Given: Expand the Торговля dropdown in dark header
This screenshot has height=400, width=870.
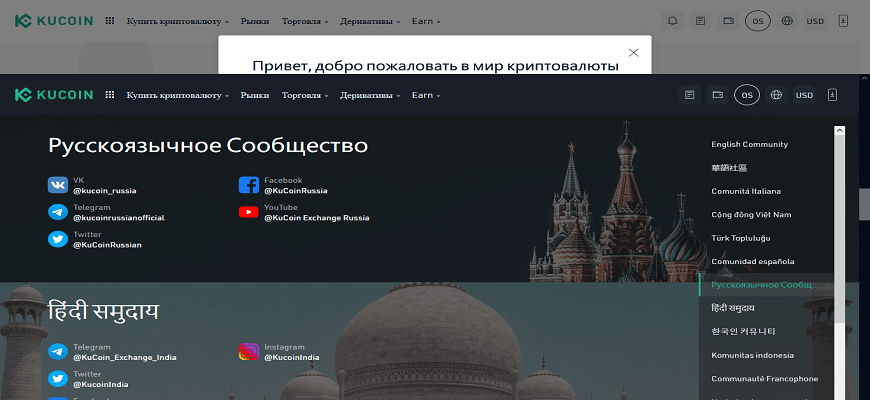Looking at the screenshot, I should coord(305,95).
